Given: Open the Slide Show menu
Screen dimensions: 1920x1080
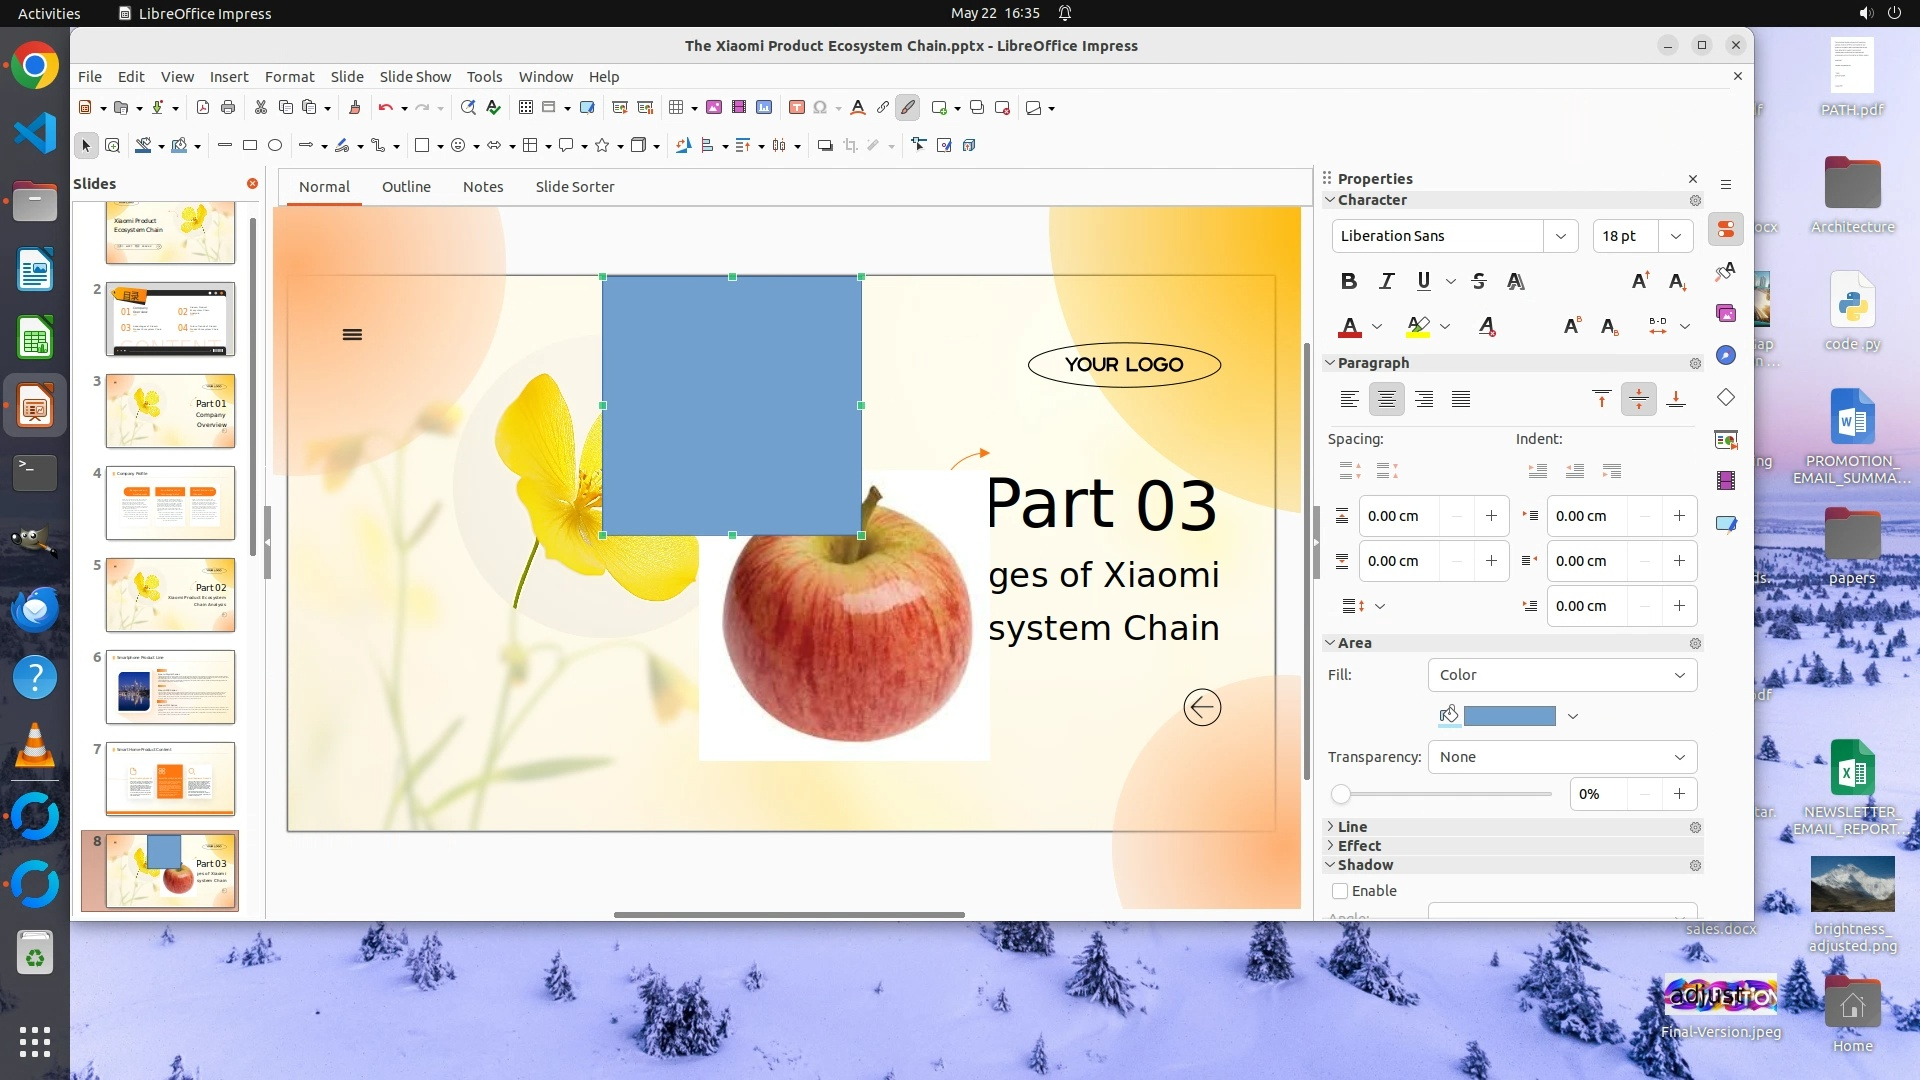Looking at the screenshot, I should coord(415,77).
